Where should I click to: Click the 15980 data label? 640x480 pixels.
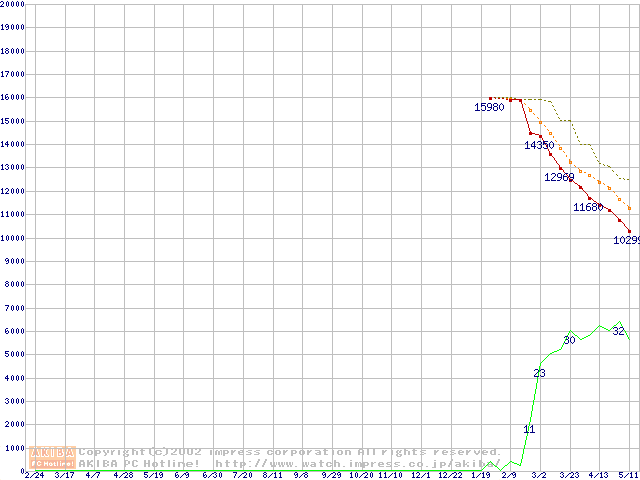[x=489, y=107]
